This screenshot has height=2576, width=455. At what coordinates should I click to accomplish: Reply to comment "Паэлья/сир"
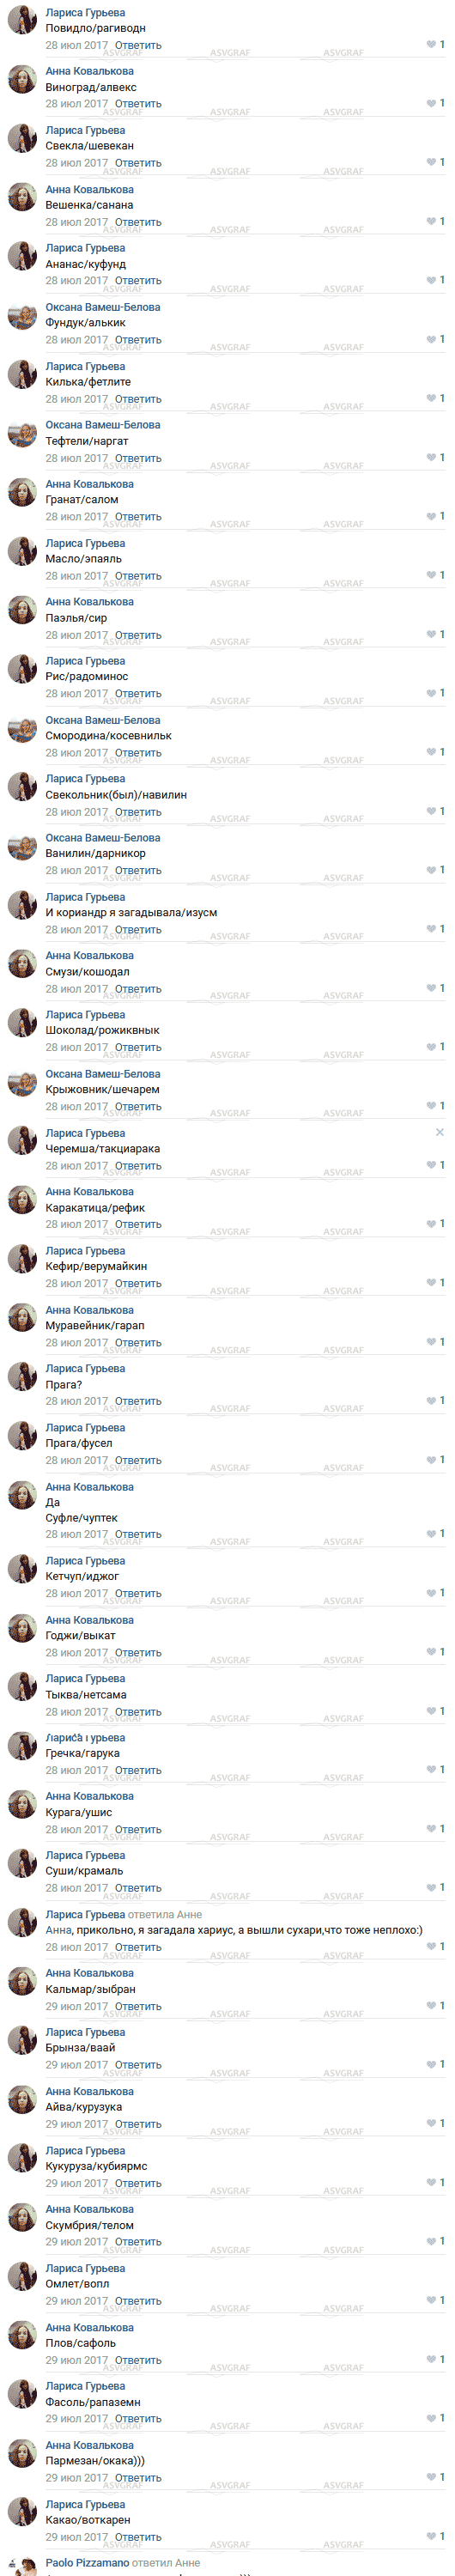click(138, 635)
